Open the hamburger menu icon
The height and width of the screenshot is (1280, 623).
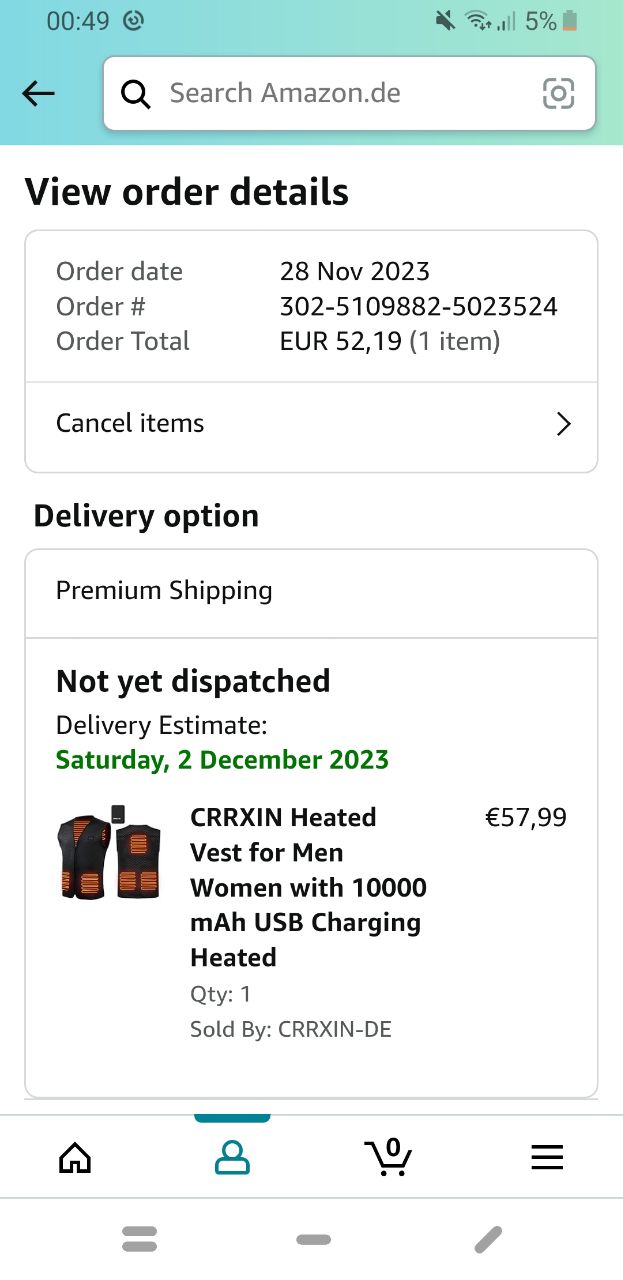point(546,1158)
